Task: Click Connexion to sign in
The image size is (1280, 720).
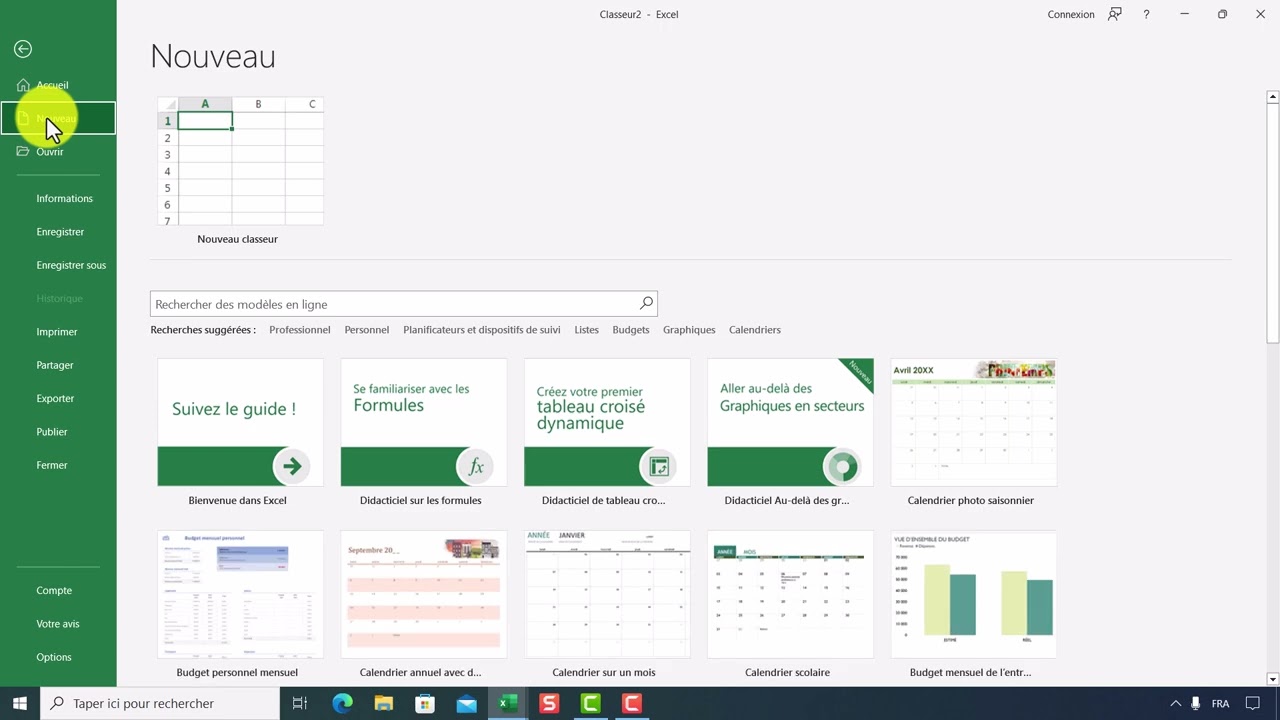Action: (x=1071, y=15)
